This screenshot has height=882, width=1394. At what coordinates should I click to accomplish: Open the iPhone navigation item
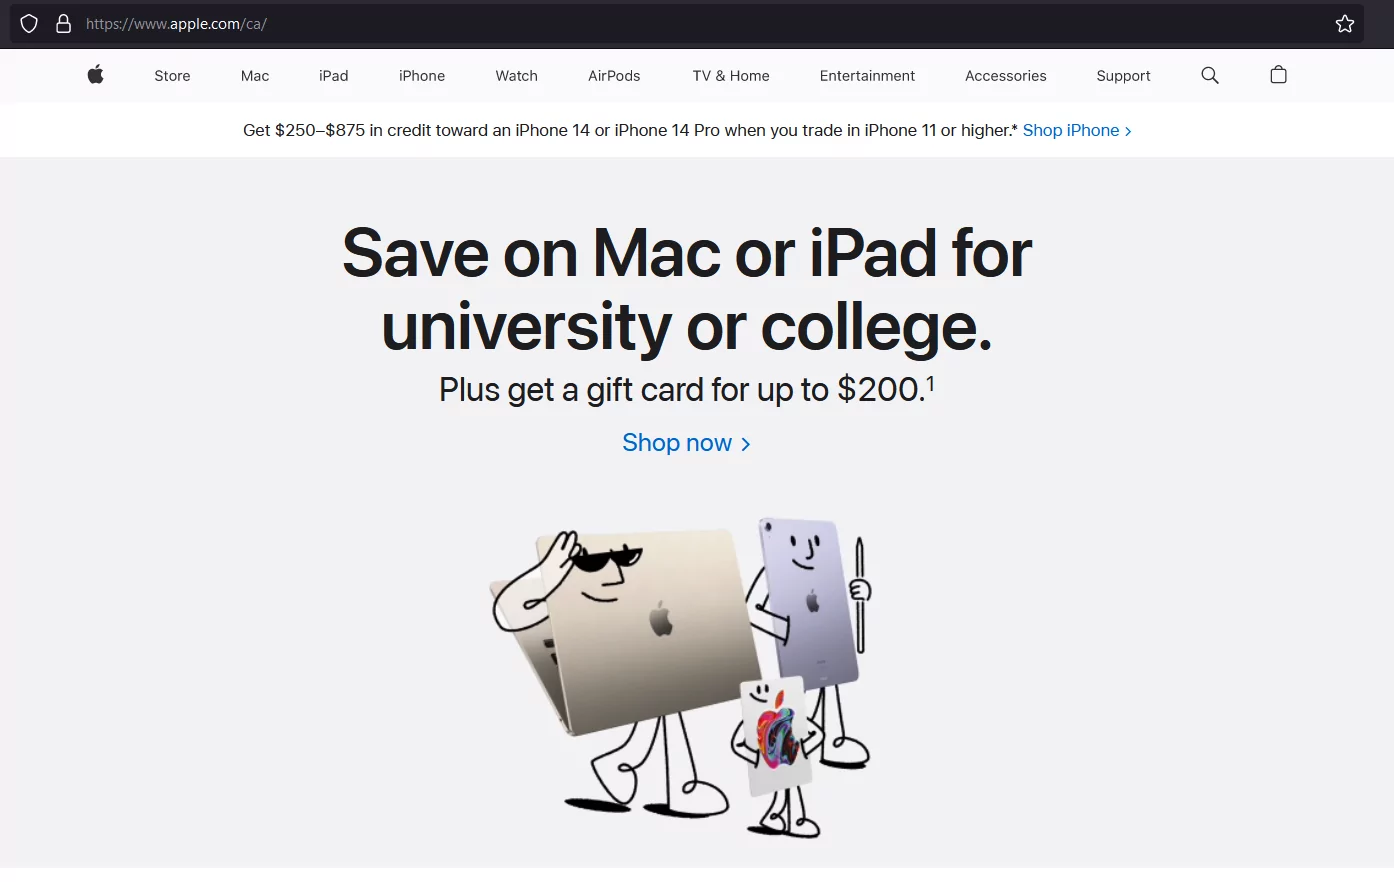click(422, 76)
